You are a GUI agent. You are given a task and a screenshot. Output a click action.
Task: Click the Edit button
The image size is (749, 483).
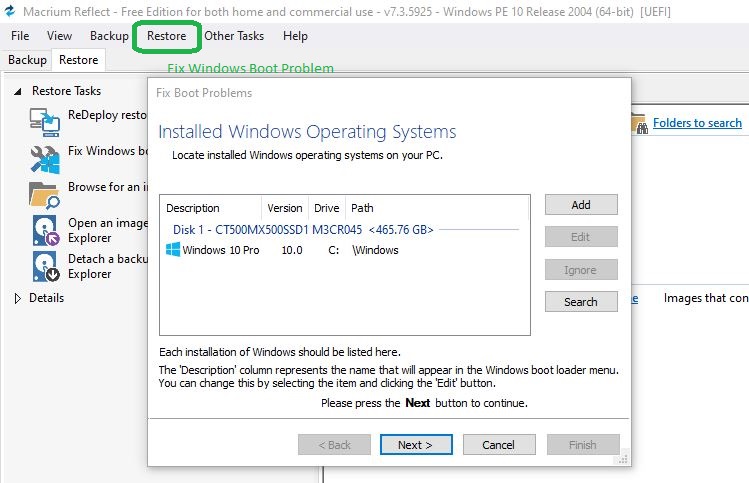click(581, 237)
